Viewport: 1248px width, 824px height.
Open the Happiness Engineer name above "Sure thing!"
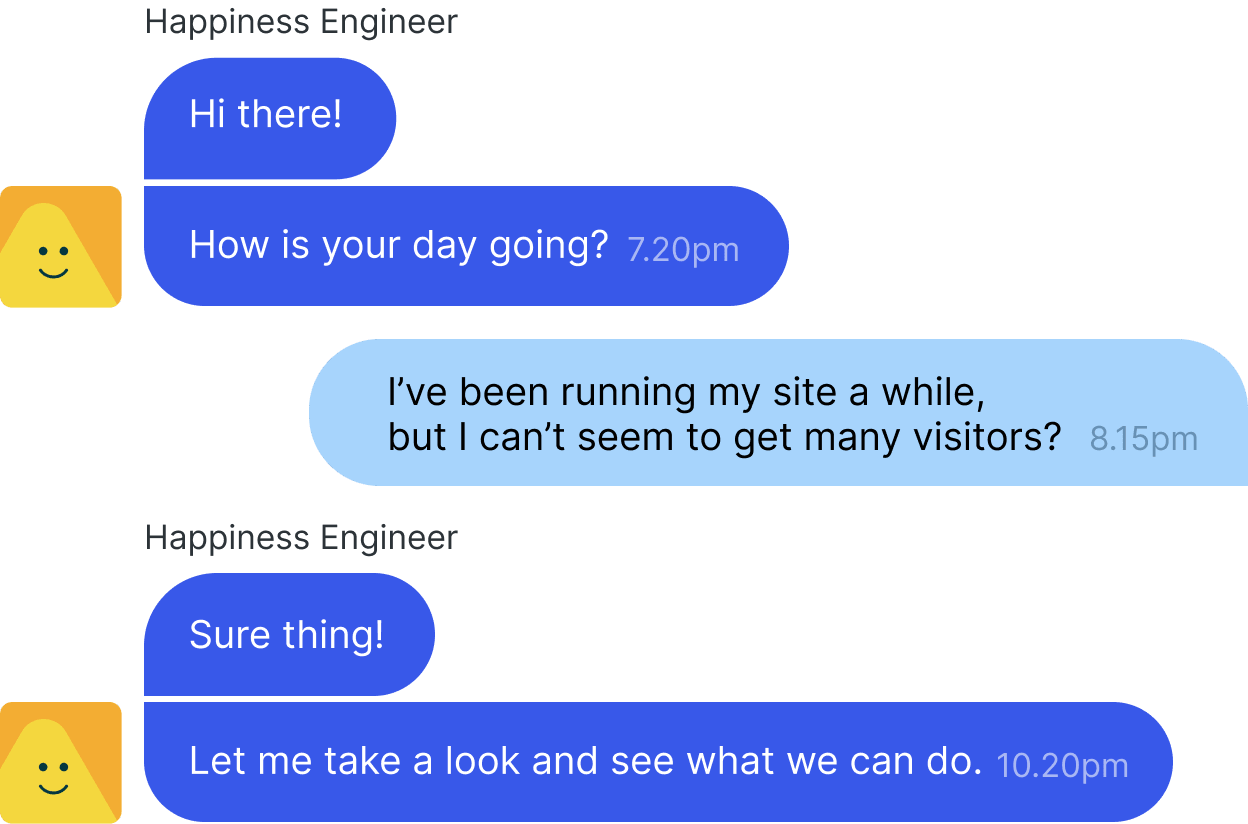click(x=301, y=538)
